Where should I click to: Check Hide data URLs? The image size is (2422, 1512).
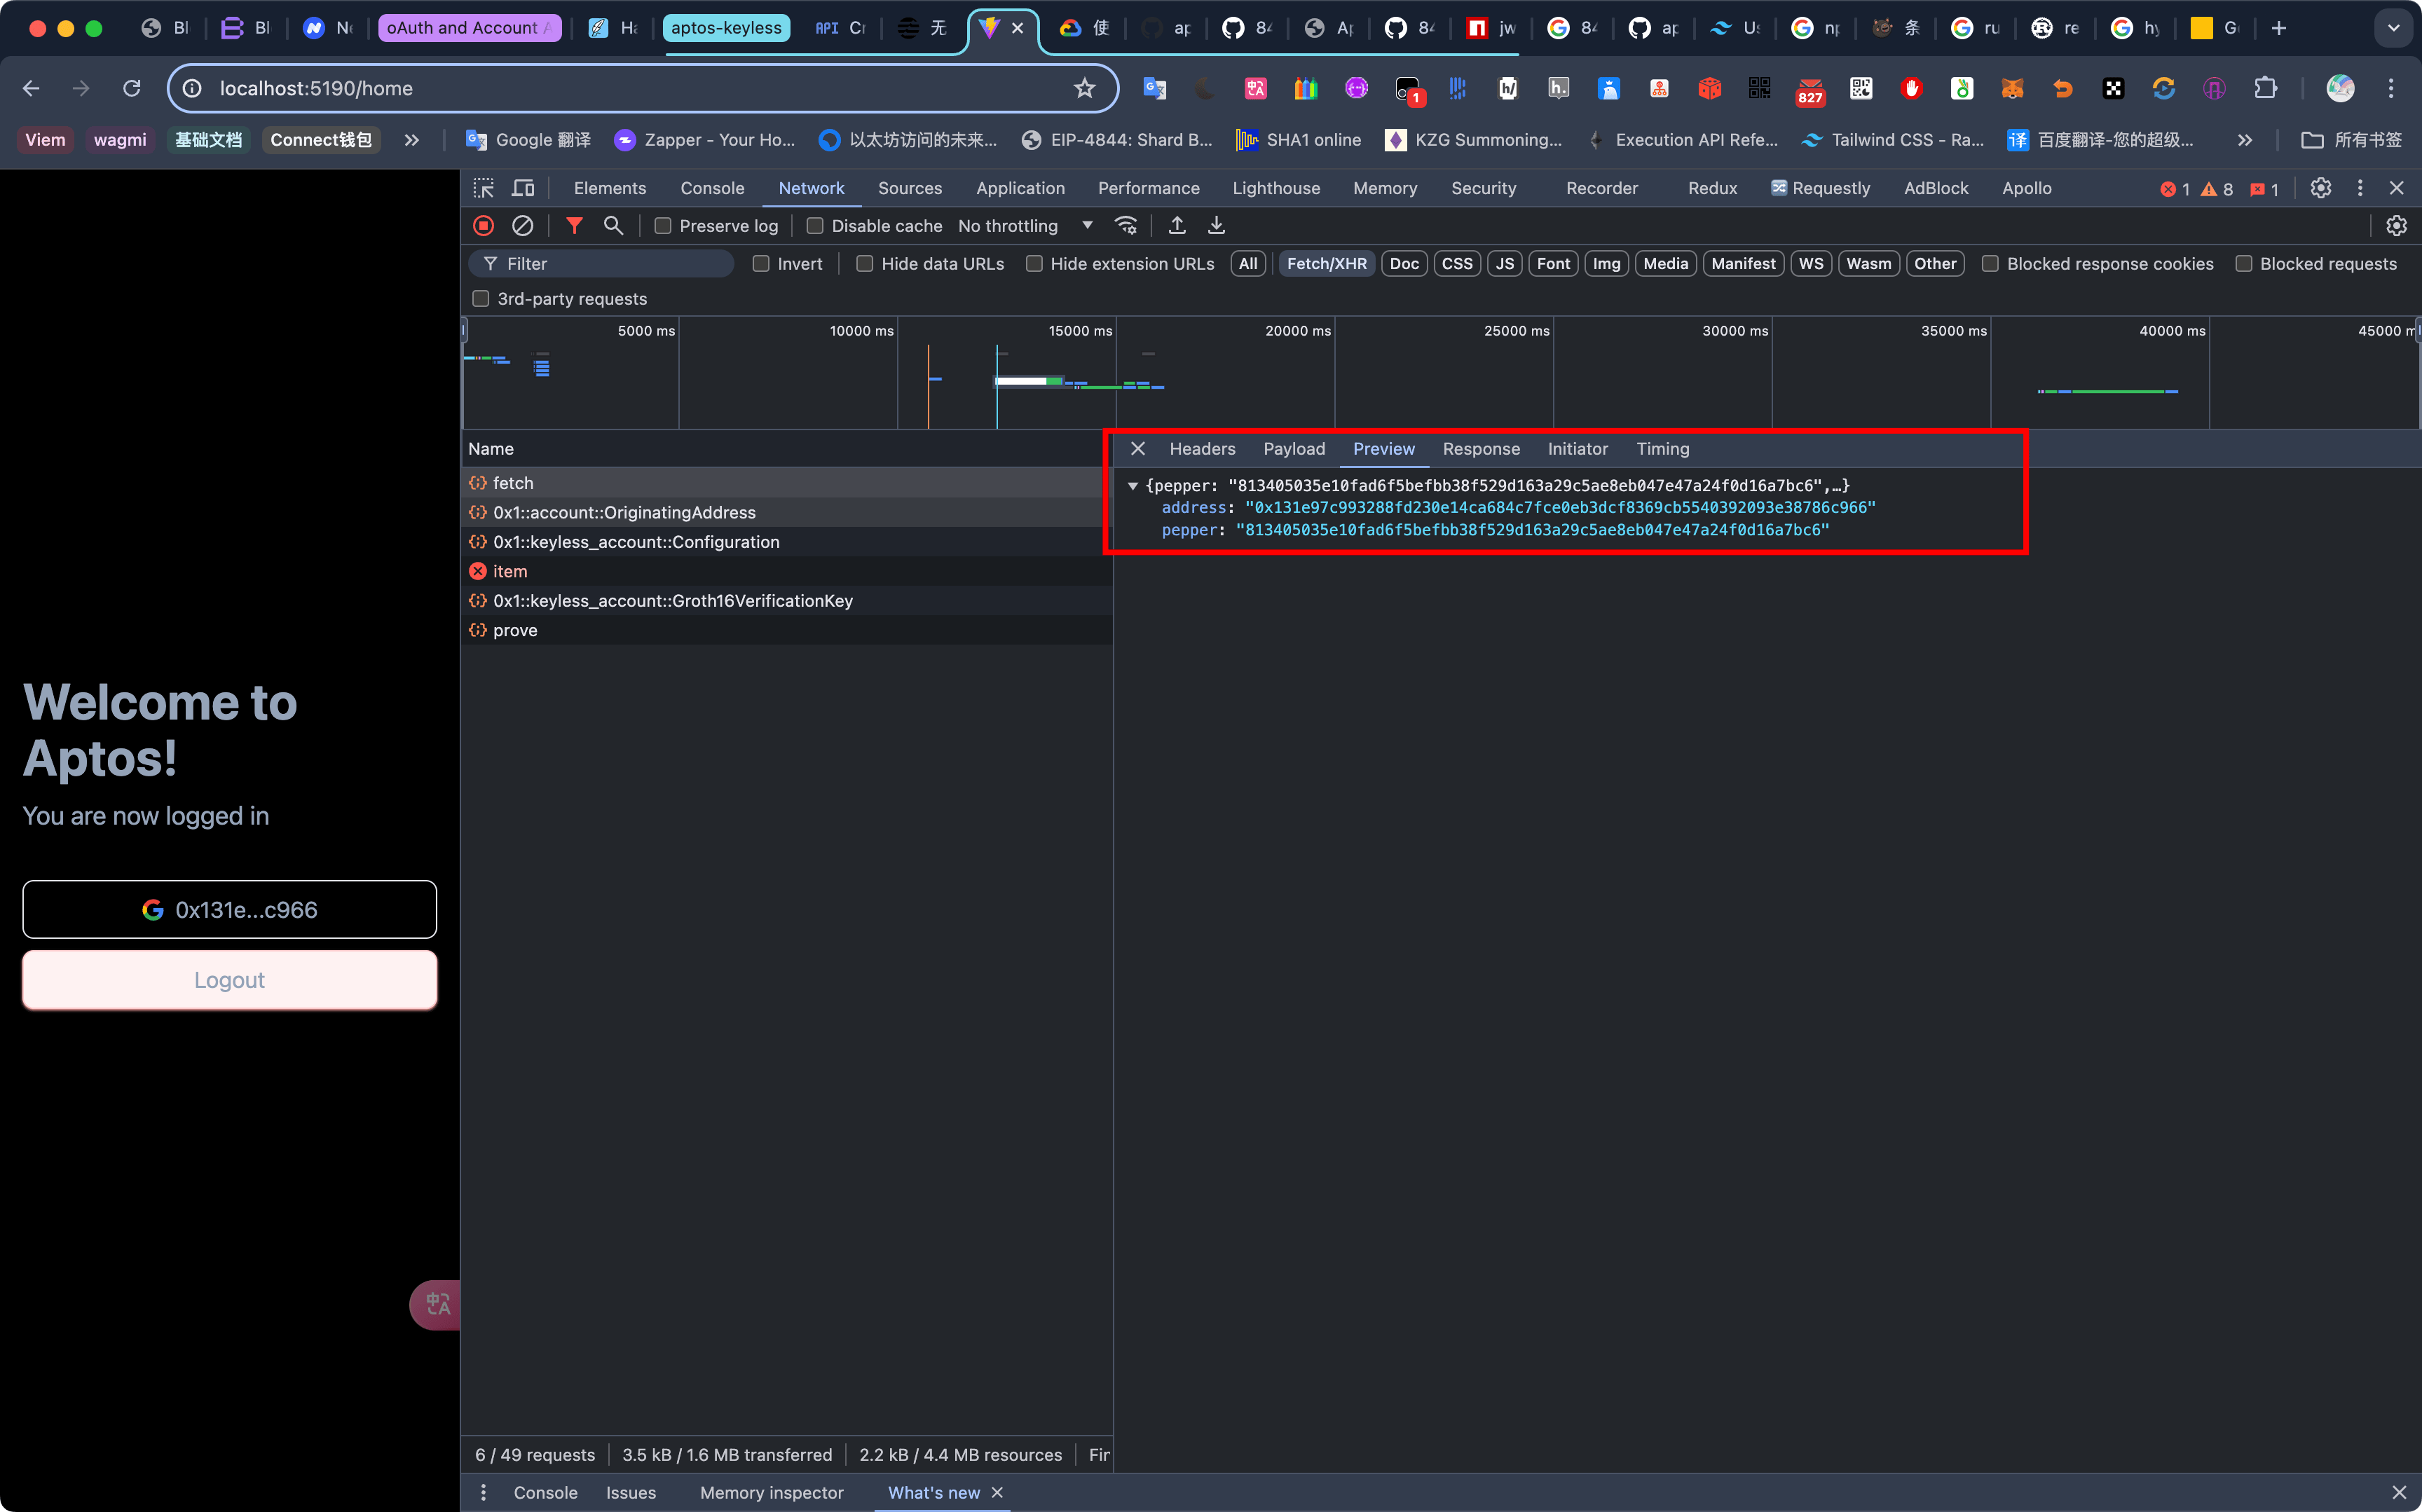pyautogui.click(x=865, y=264)
